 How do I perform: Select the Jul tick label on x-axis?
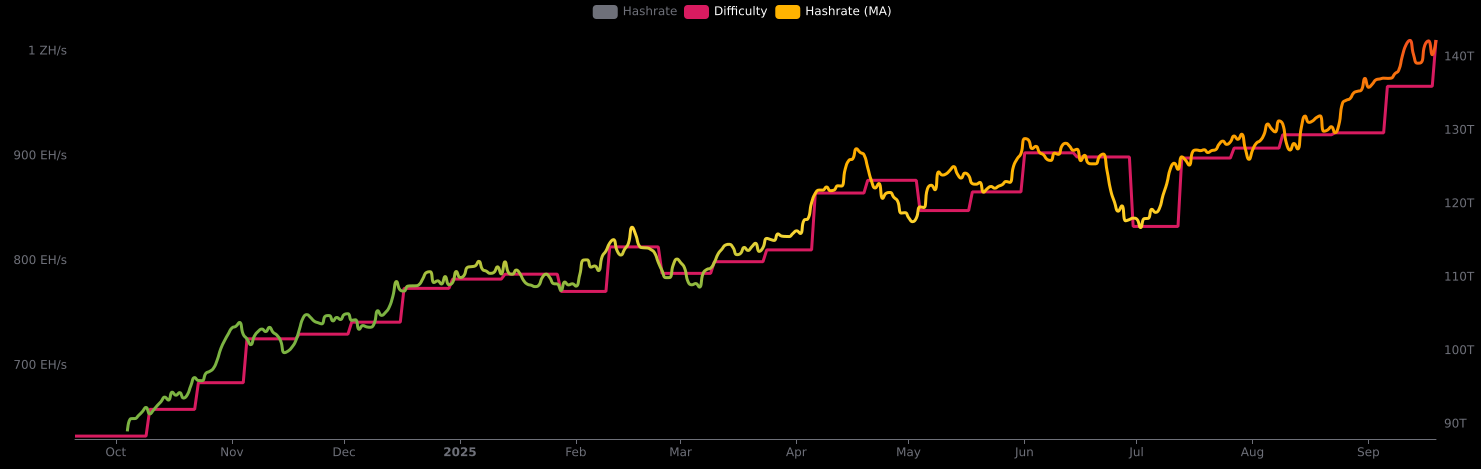1135,453
